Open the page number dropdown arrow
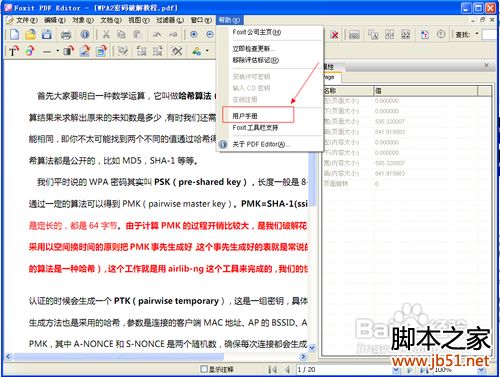Screen dimensions: 500x377 (x=396, y=370)
